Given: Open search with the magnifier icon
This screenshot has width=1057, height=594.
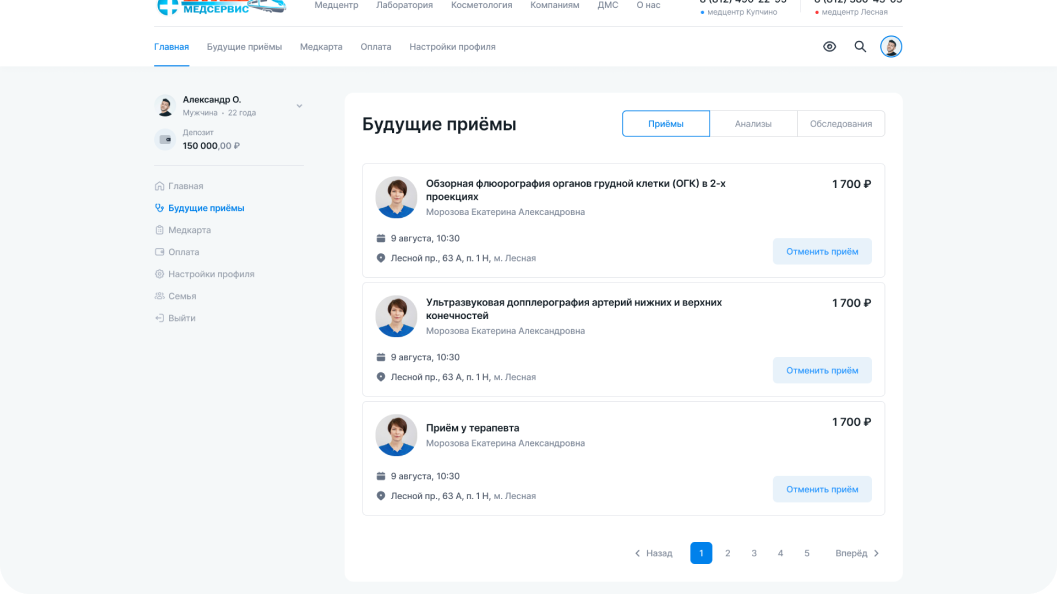Looking at the screenshot, I should [x=860, y=47].
